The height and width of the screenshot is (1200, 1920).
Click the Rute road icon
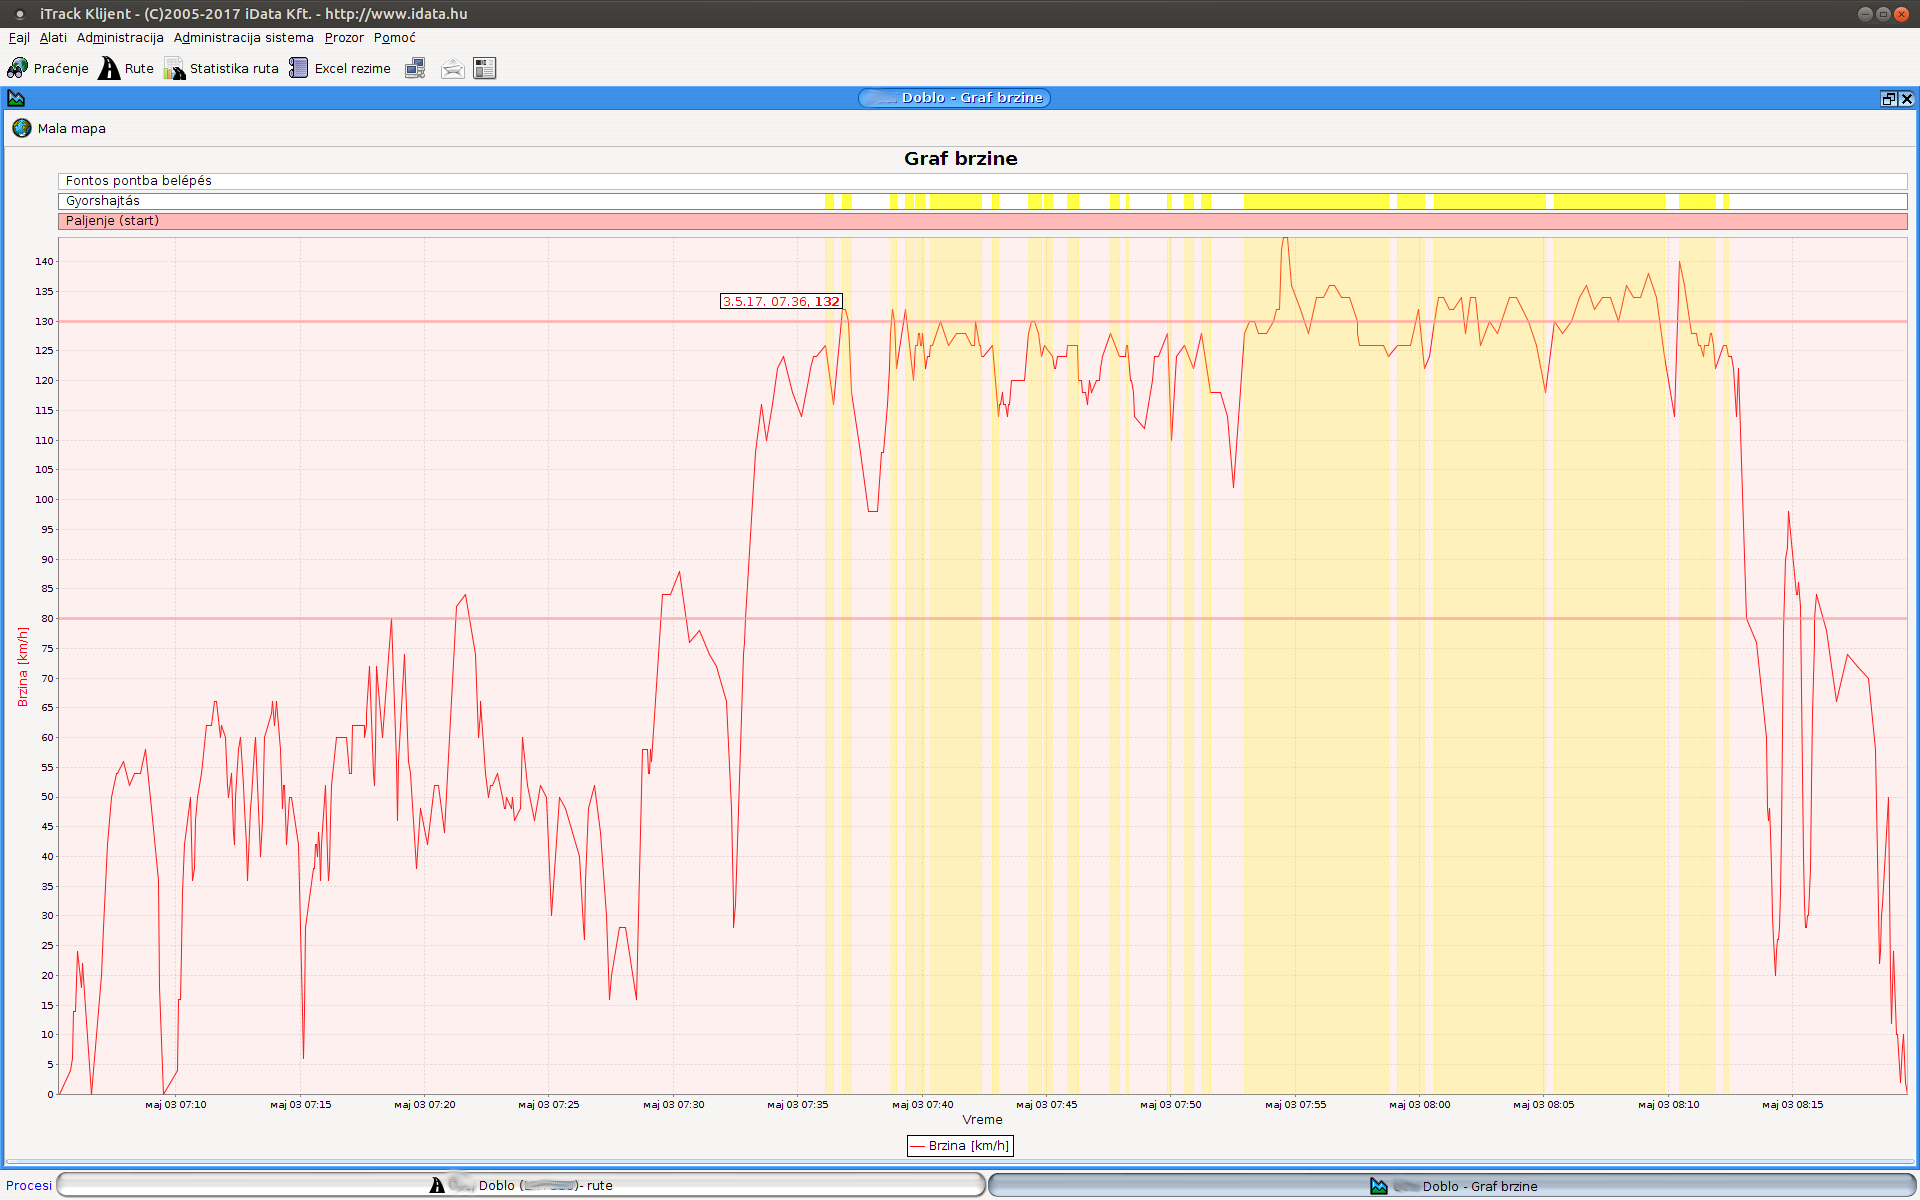(x=109, y=68)
